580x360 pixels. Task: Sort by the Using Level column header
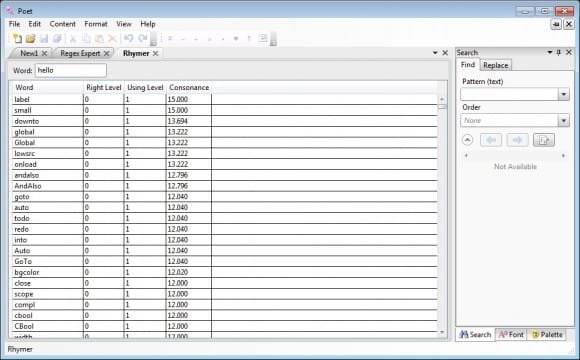pos(145,88)
